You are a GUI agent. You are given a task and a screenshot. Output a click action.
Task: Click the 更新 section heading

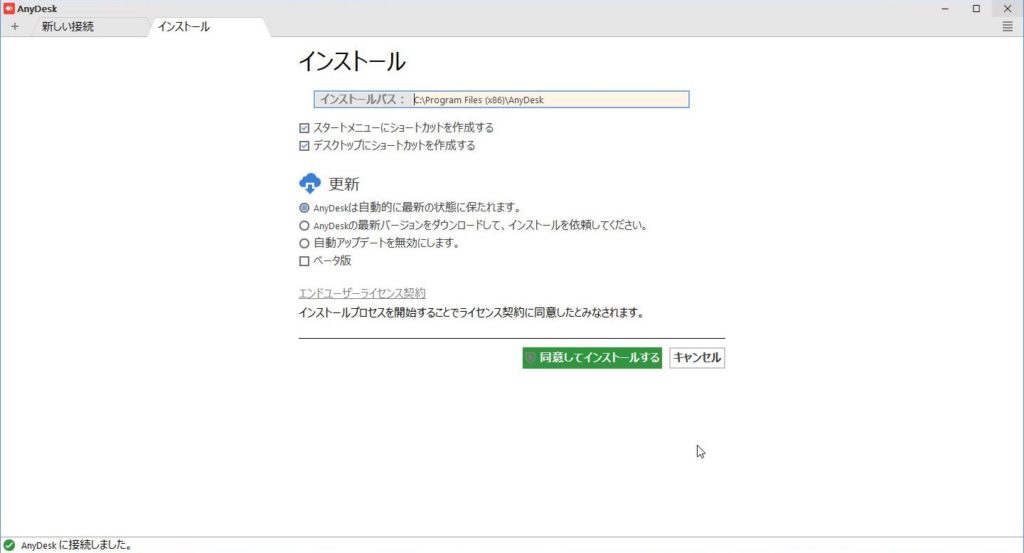click(x=344, y=184)
